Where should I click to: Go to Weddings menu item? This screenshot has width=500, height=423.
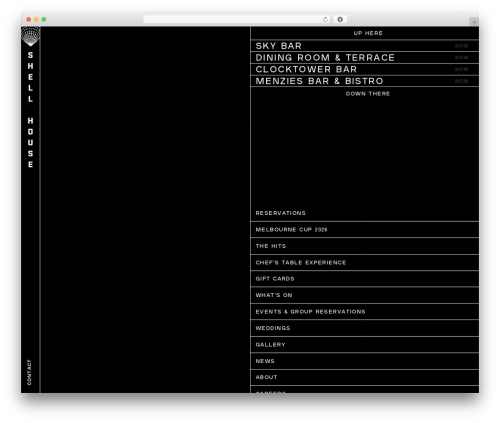365,328
